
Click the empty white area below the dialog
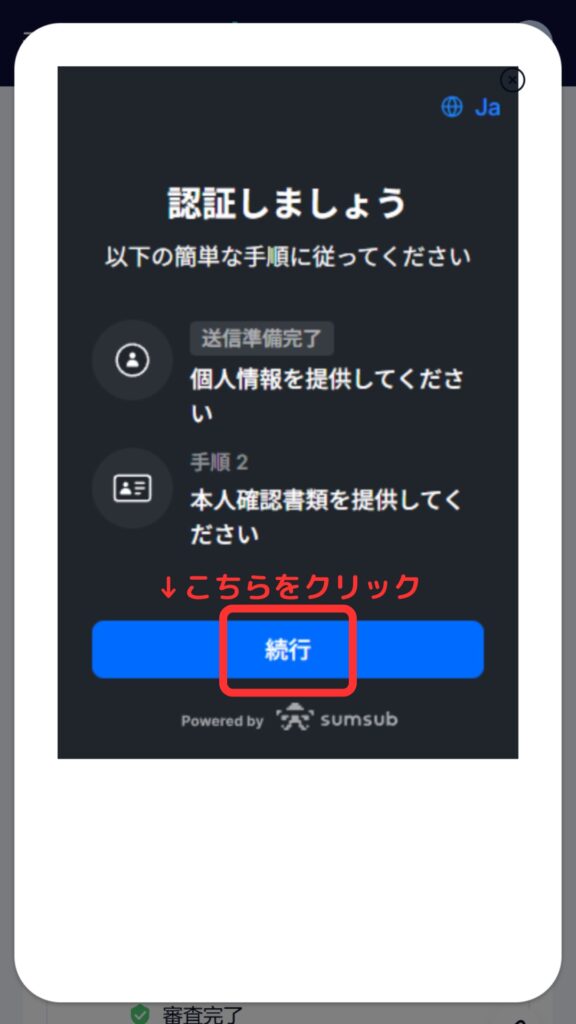point(288,875)
